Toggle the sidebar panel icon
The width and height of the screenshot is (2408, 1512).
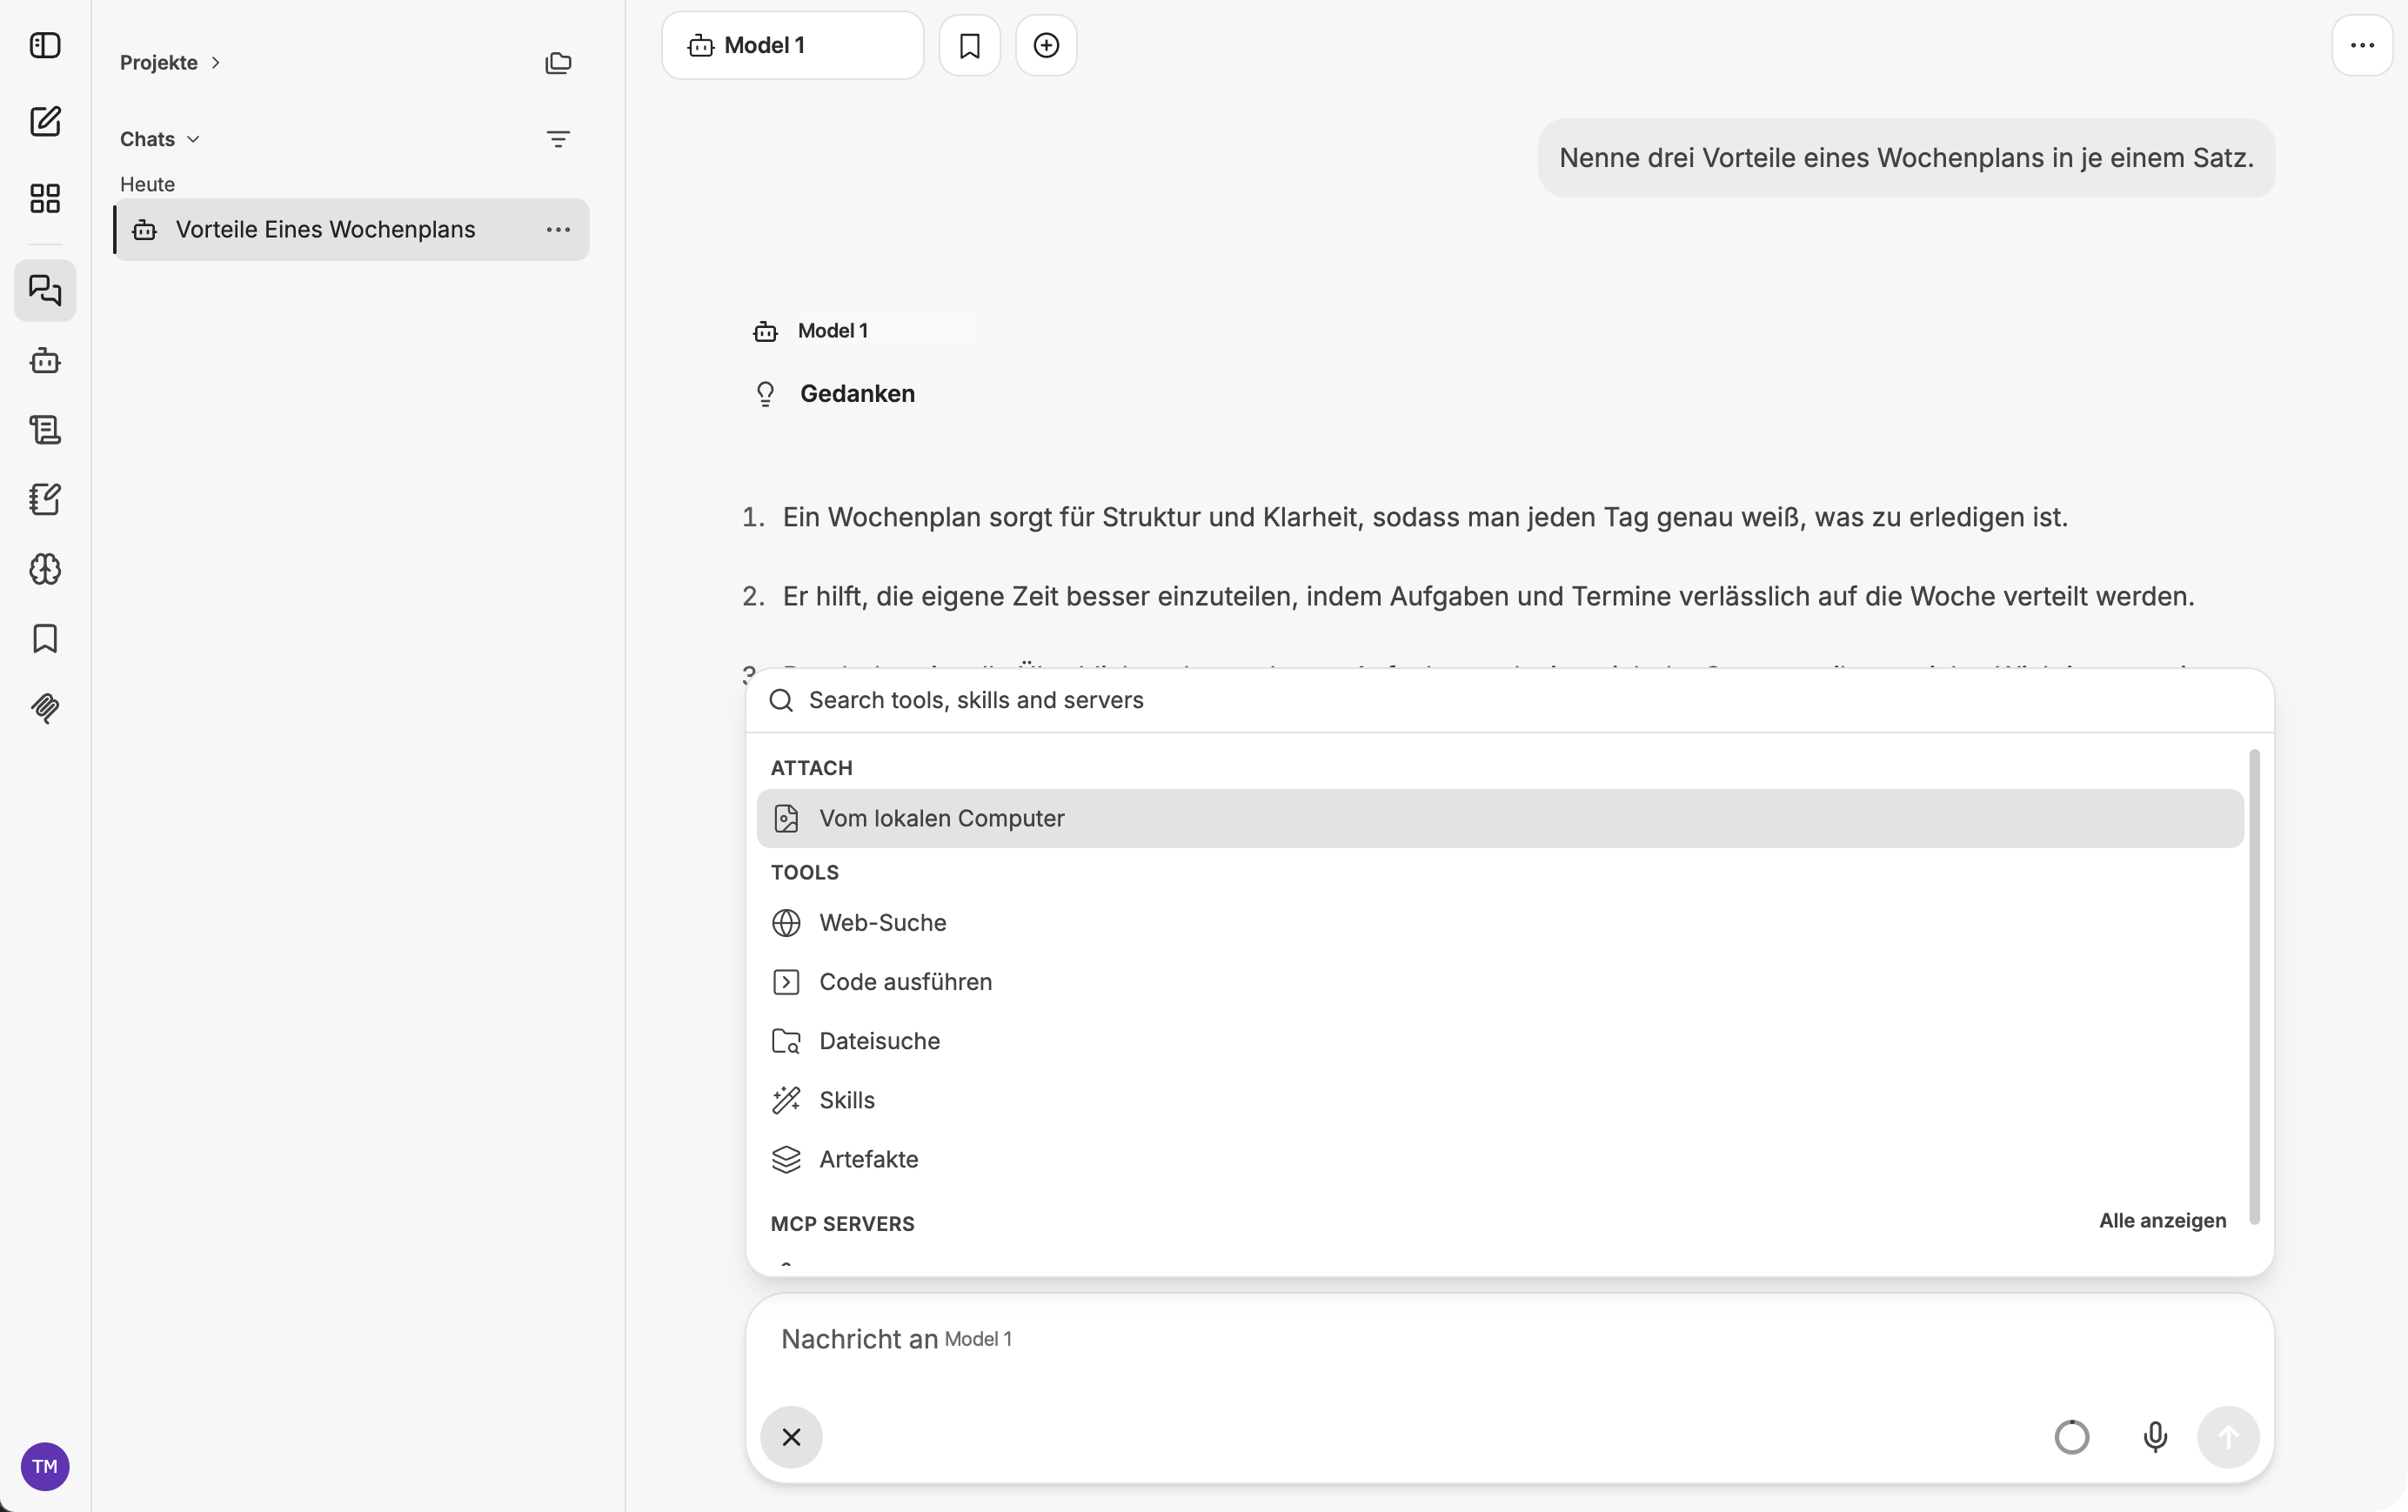[x=45, y=46]
